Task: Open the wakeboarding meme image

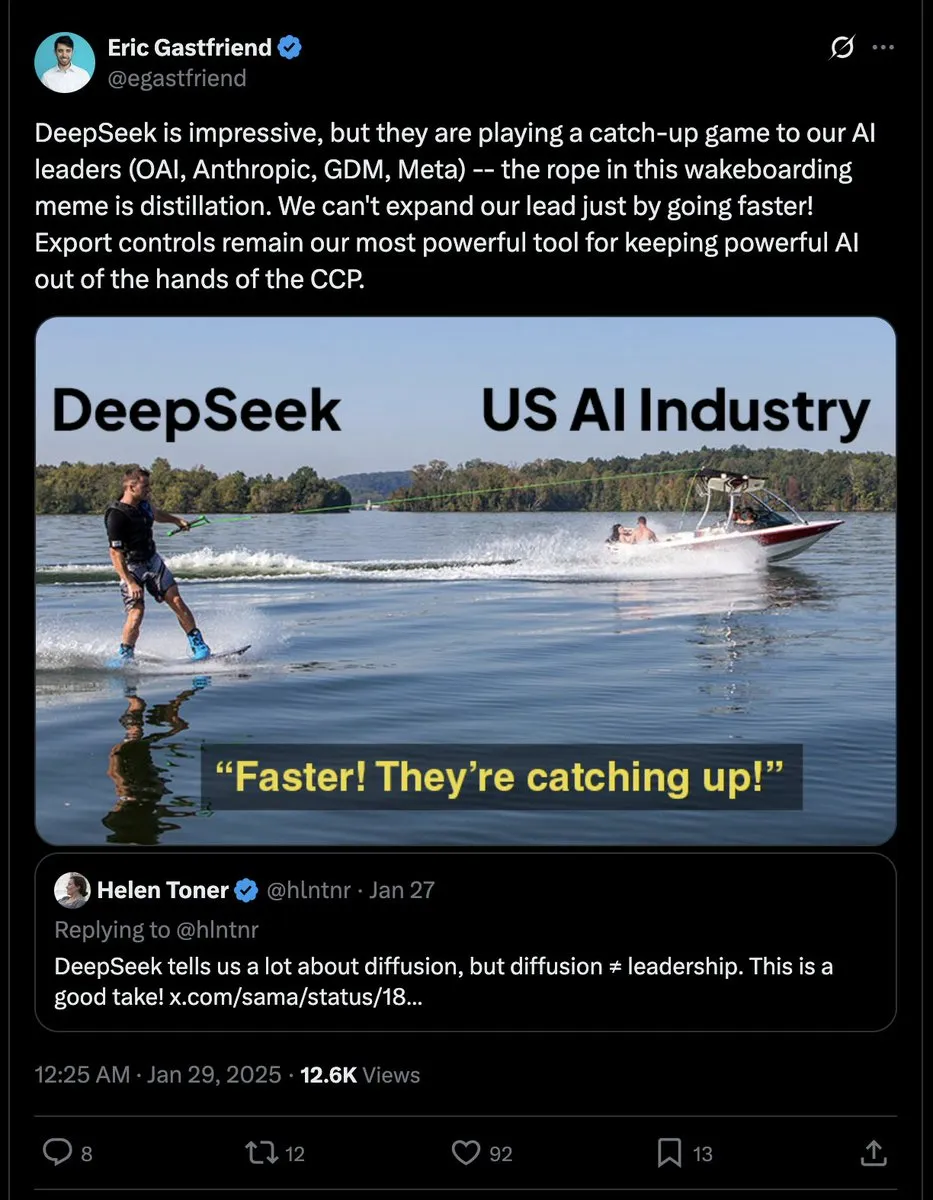Action: (x=466, y=581)
